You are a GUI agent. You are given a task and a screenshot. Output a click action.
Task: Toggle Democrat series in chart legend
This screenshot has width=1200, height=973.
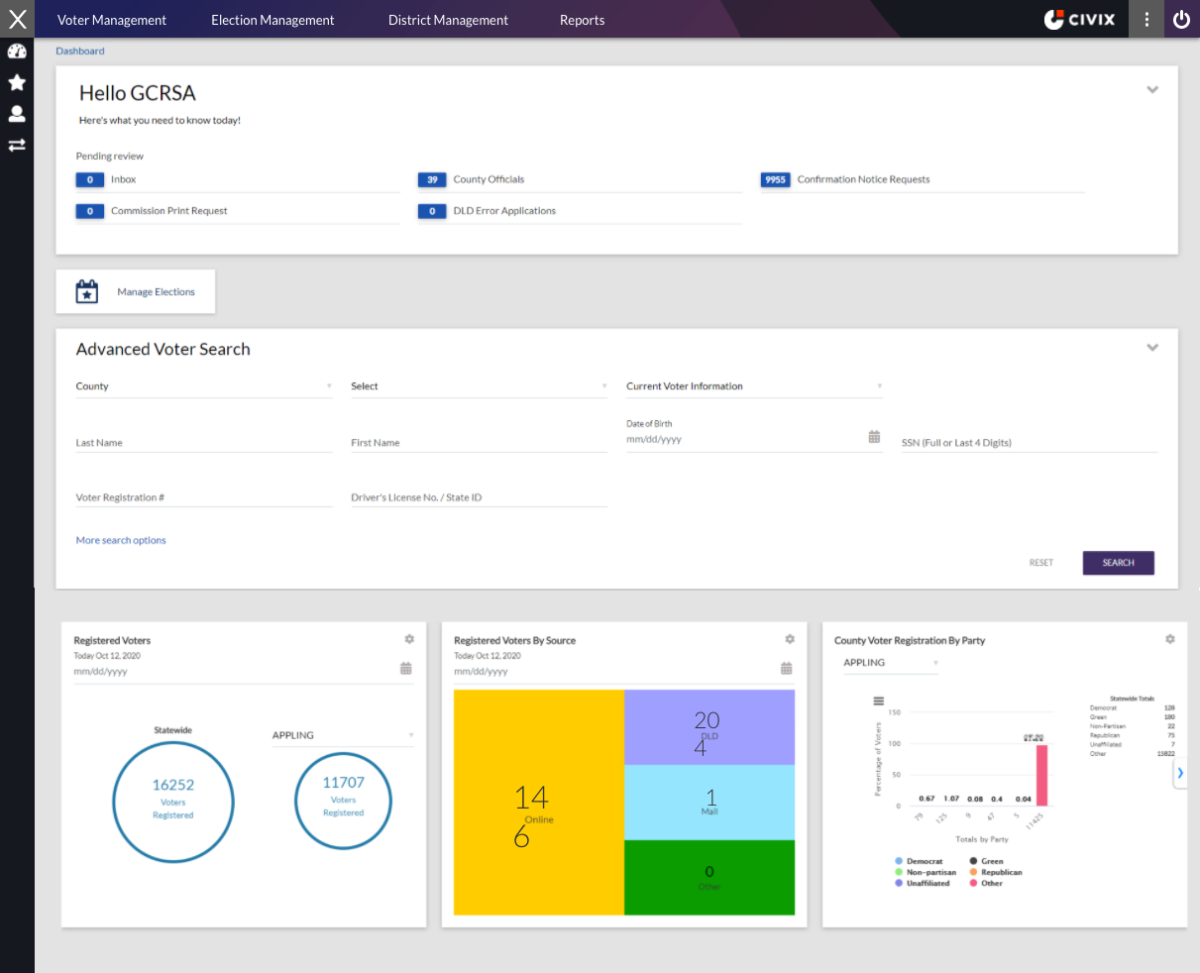pos(918,861)
